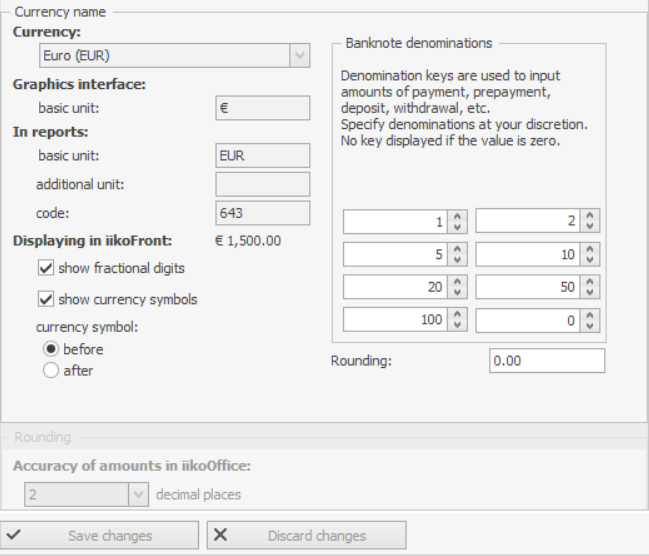Click the stepper arrows on denomination 10
The width and height of the screenshot is (649, 556).
590,255
